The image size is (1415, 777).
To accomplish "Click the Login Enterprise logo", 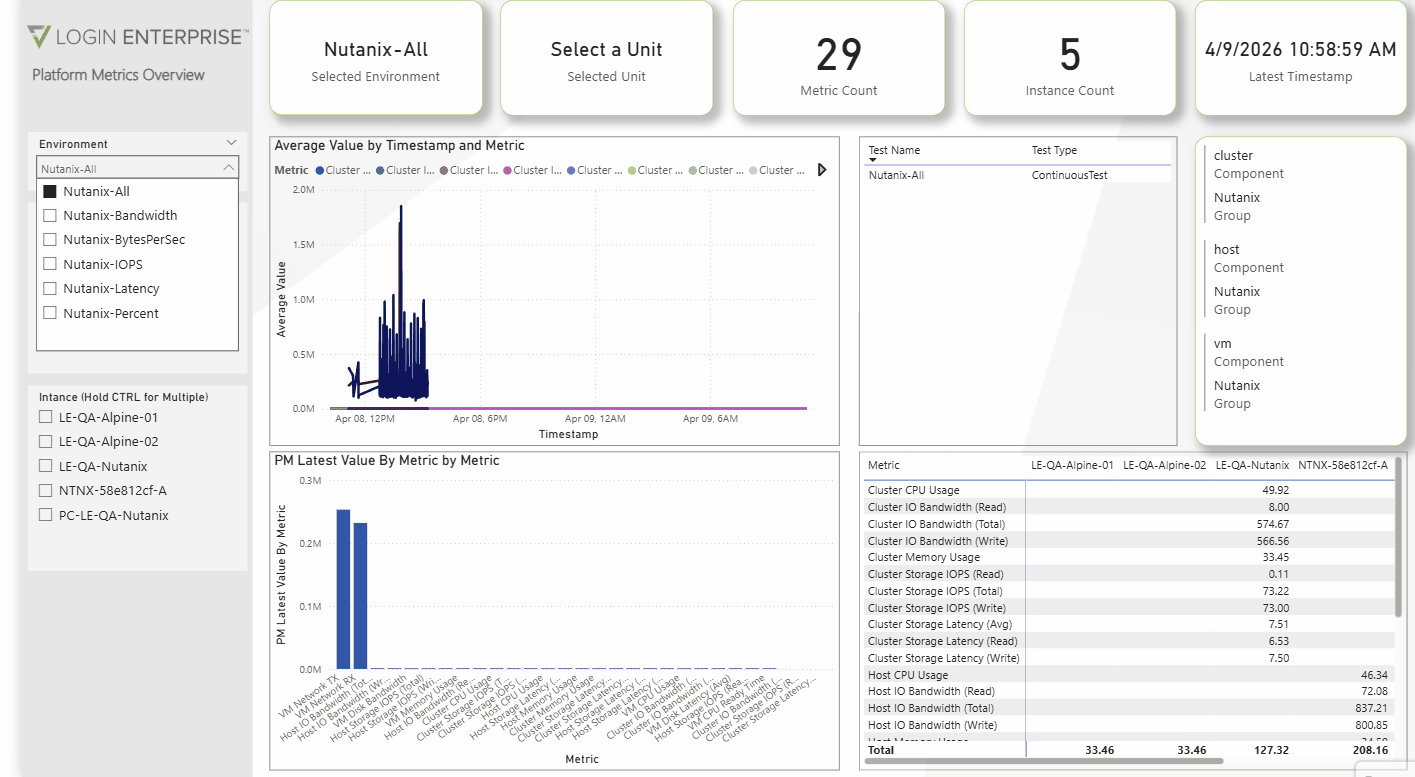I will click(x=139, y=38).
